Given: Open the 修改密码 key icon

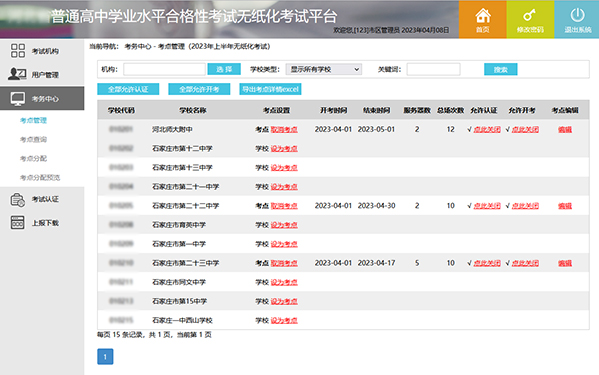Looking at the screenshot, I should [x=529, y=15].
